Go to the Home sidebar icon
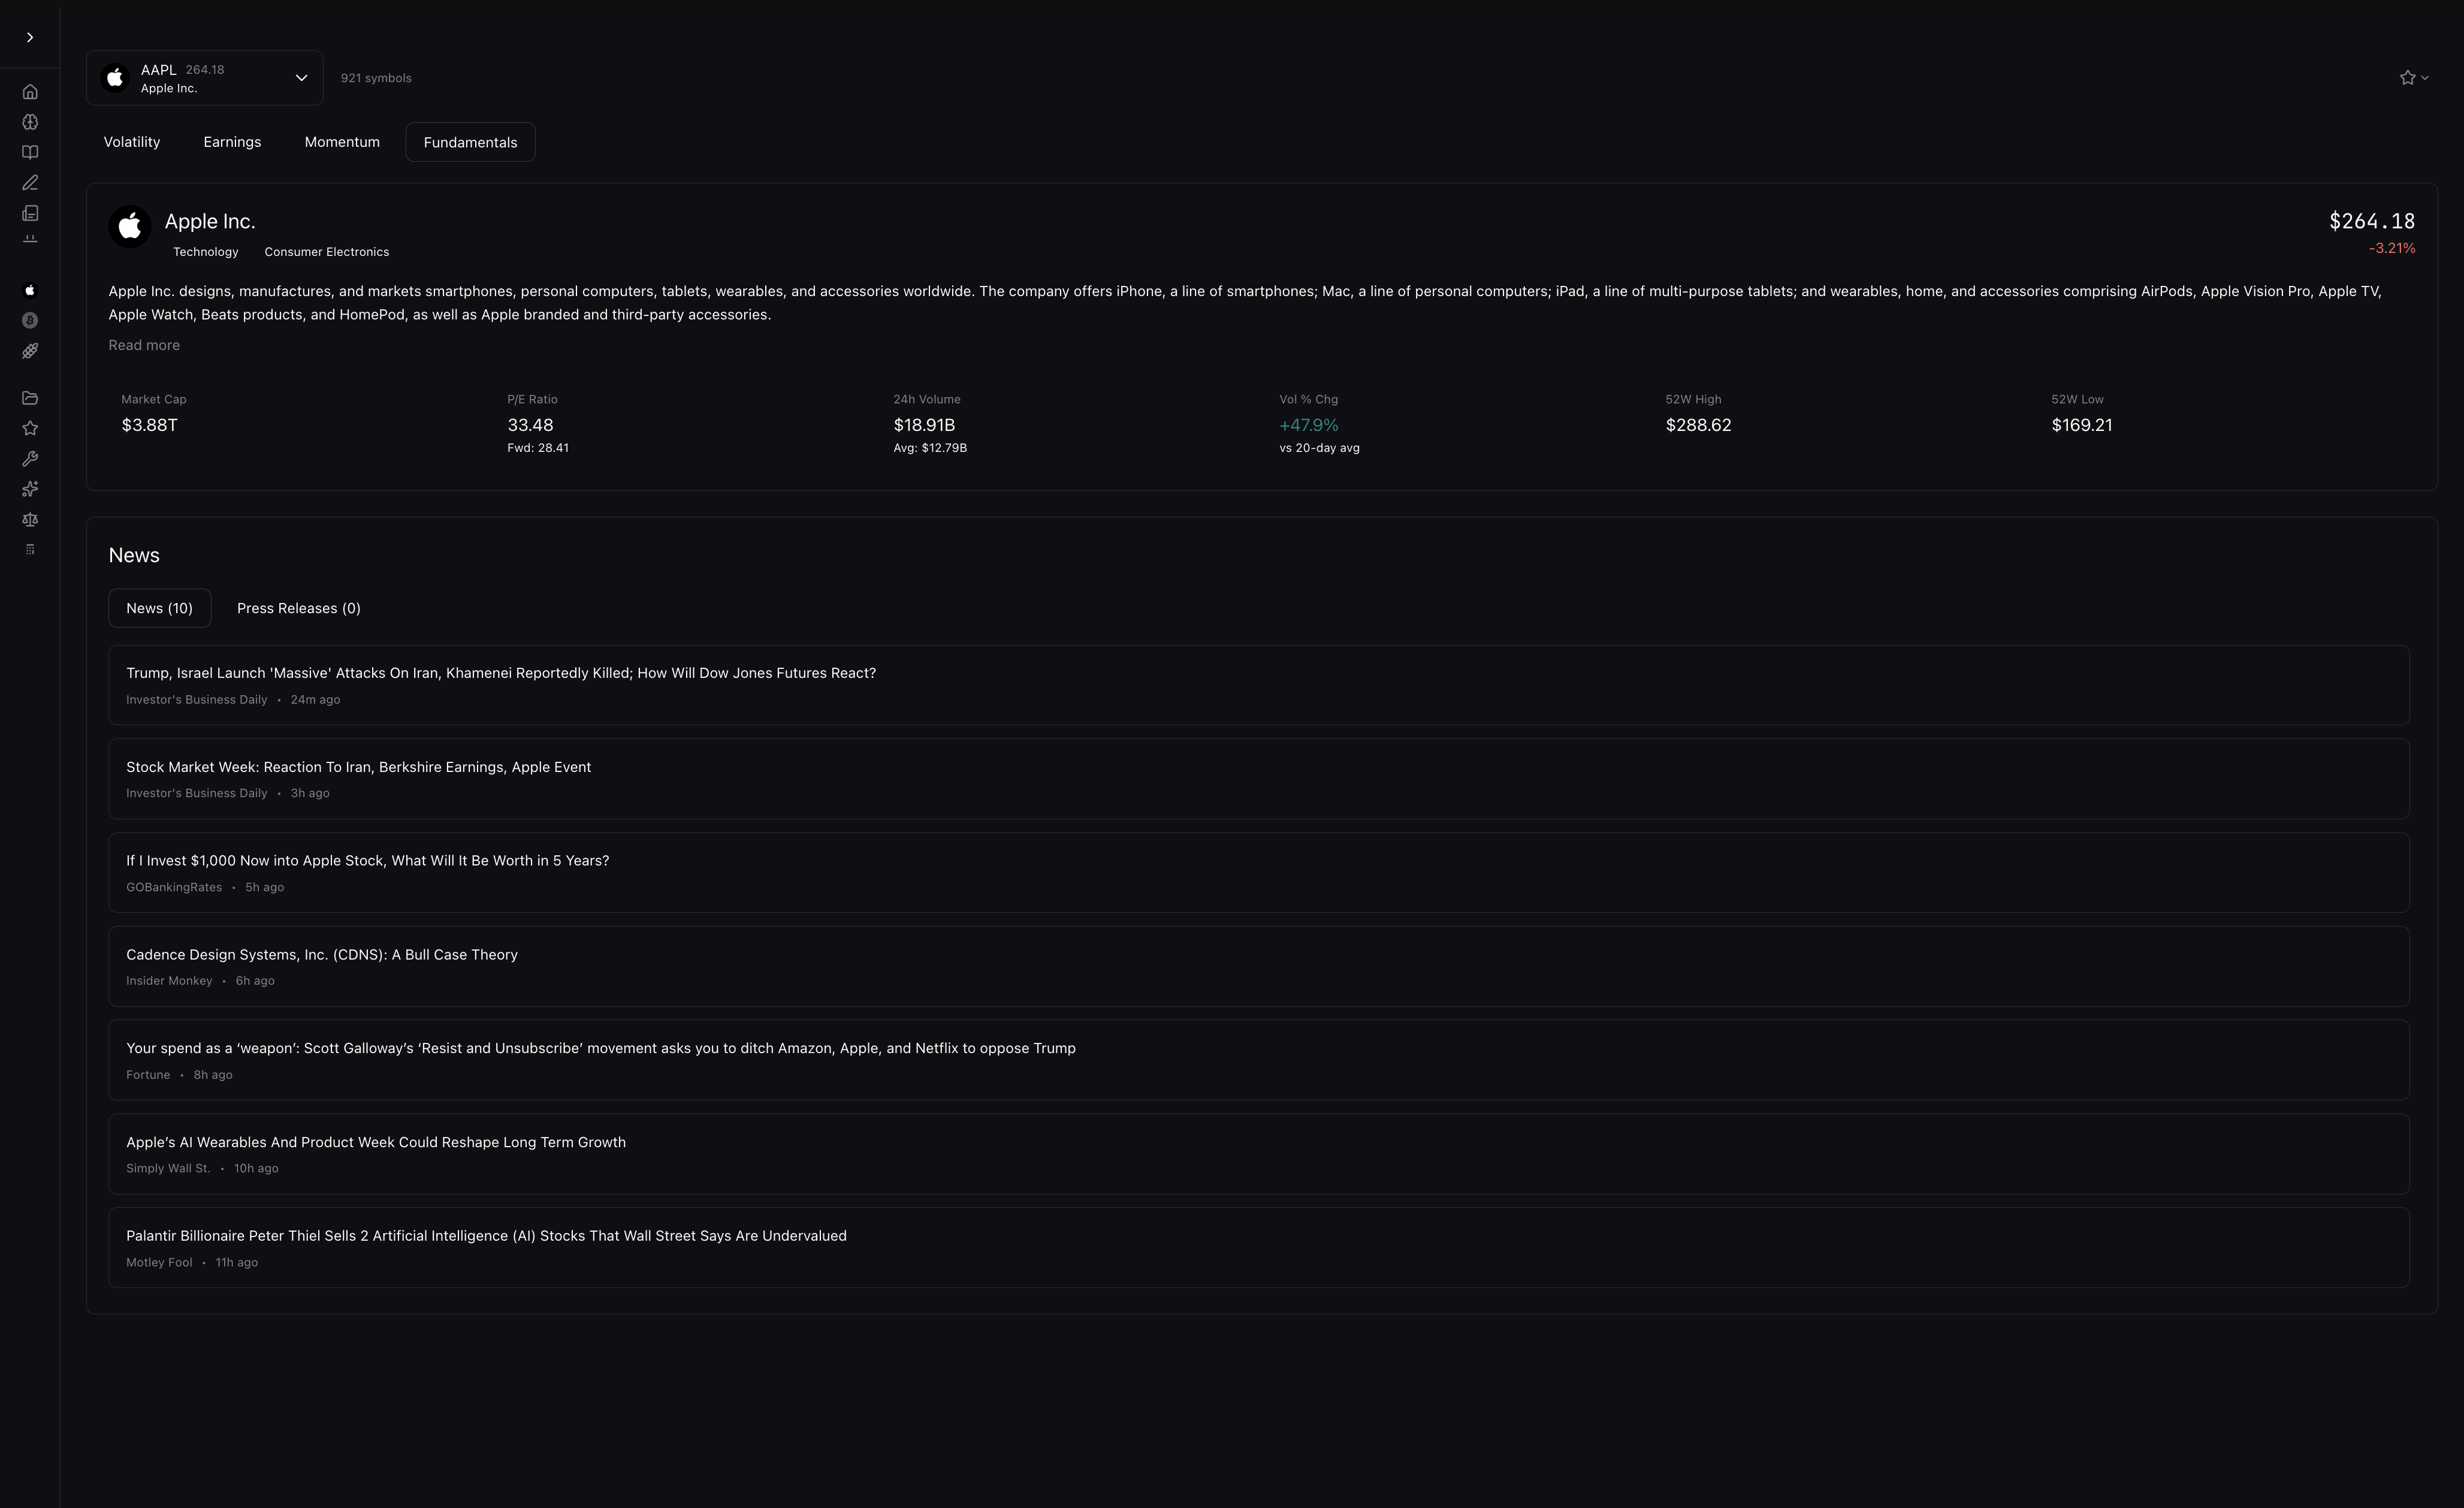The width and height of the screenshot is (2464, 1508). click(x=30, y=92)
